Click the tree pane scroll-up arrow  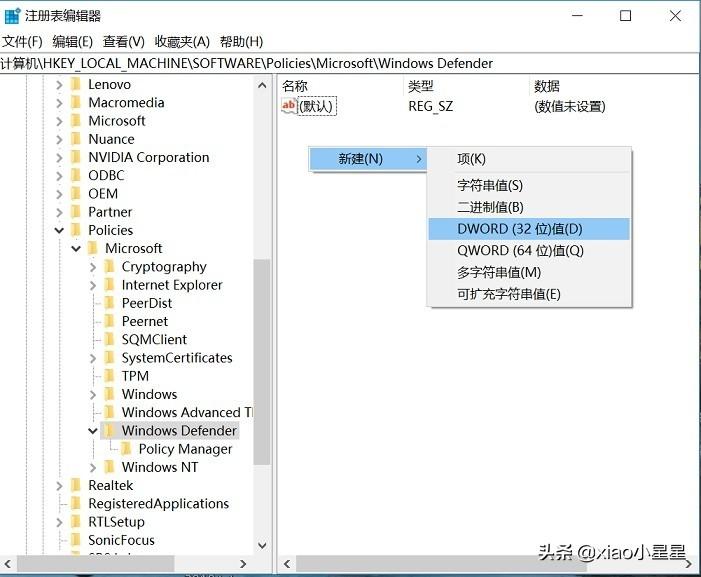pos(262,85)
